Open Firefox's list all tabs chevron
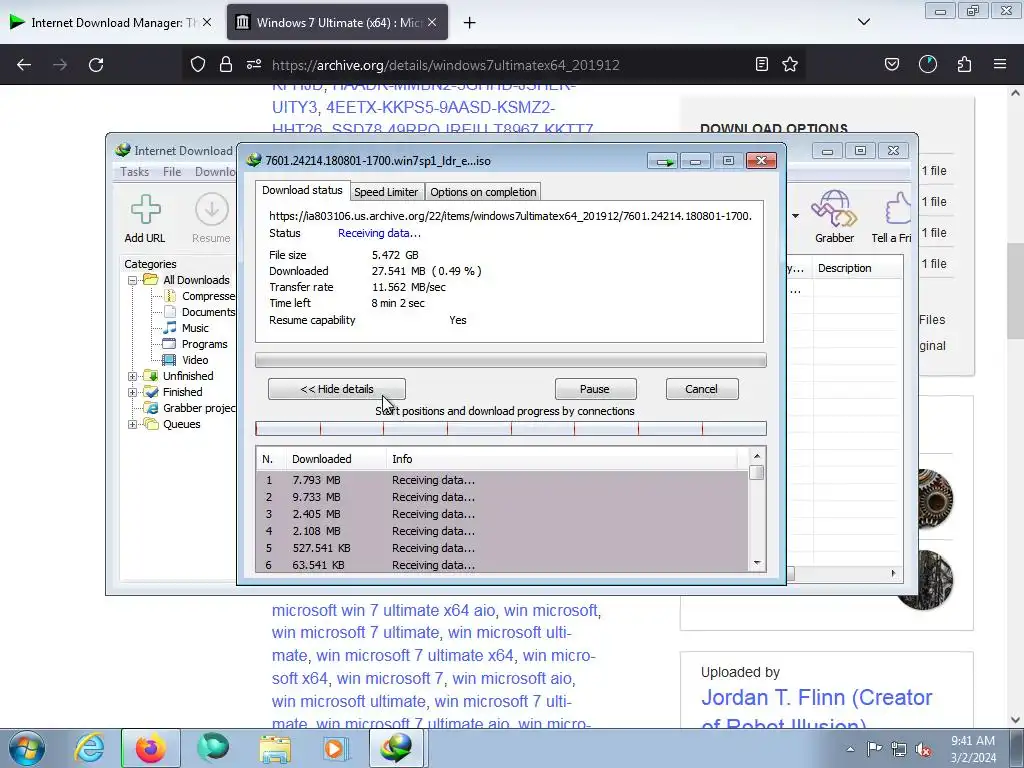Screen dimensions: 1024x768 [x=863, y=22]
